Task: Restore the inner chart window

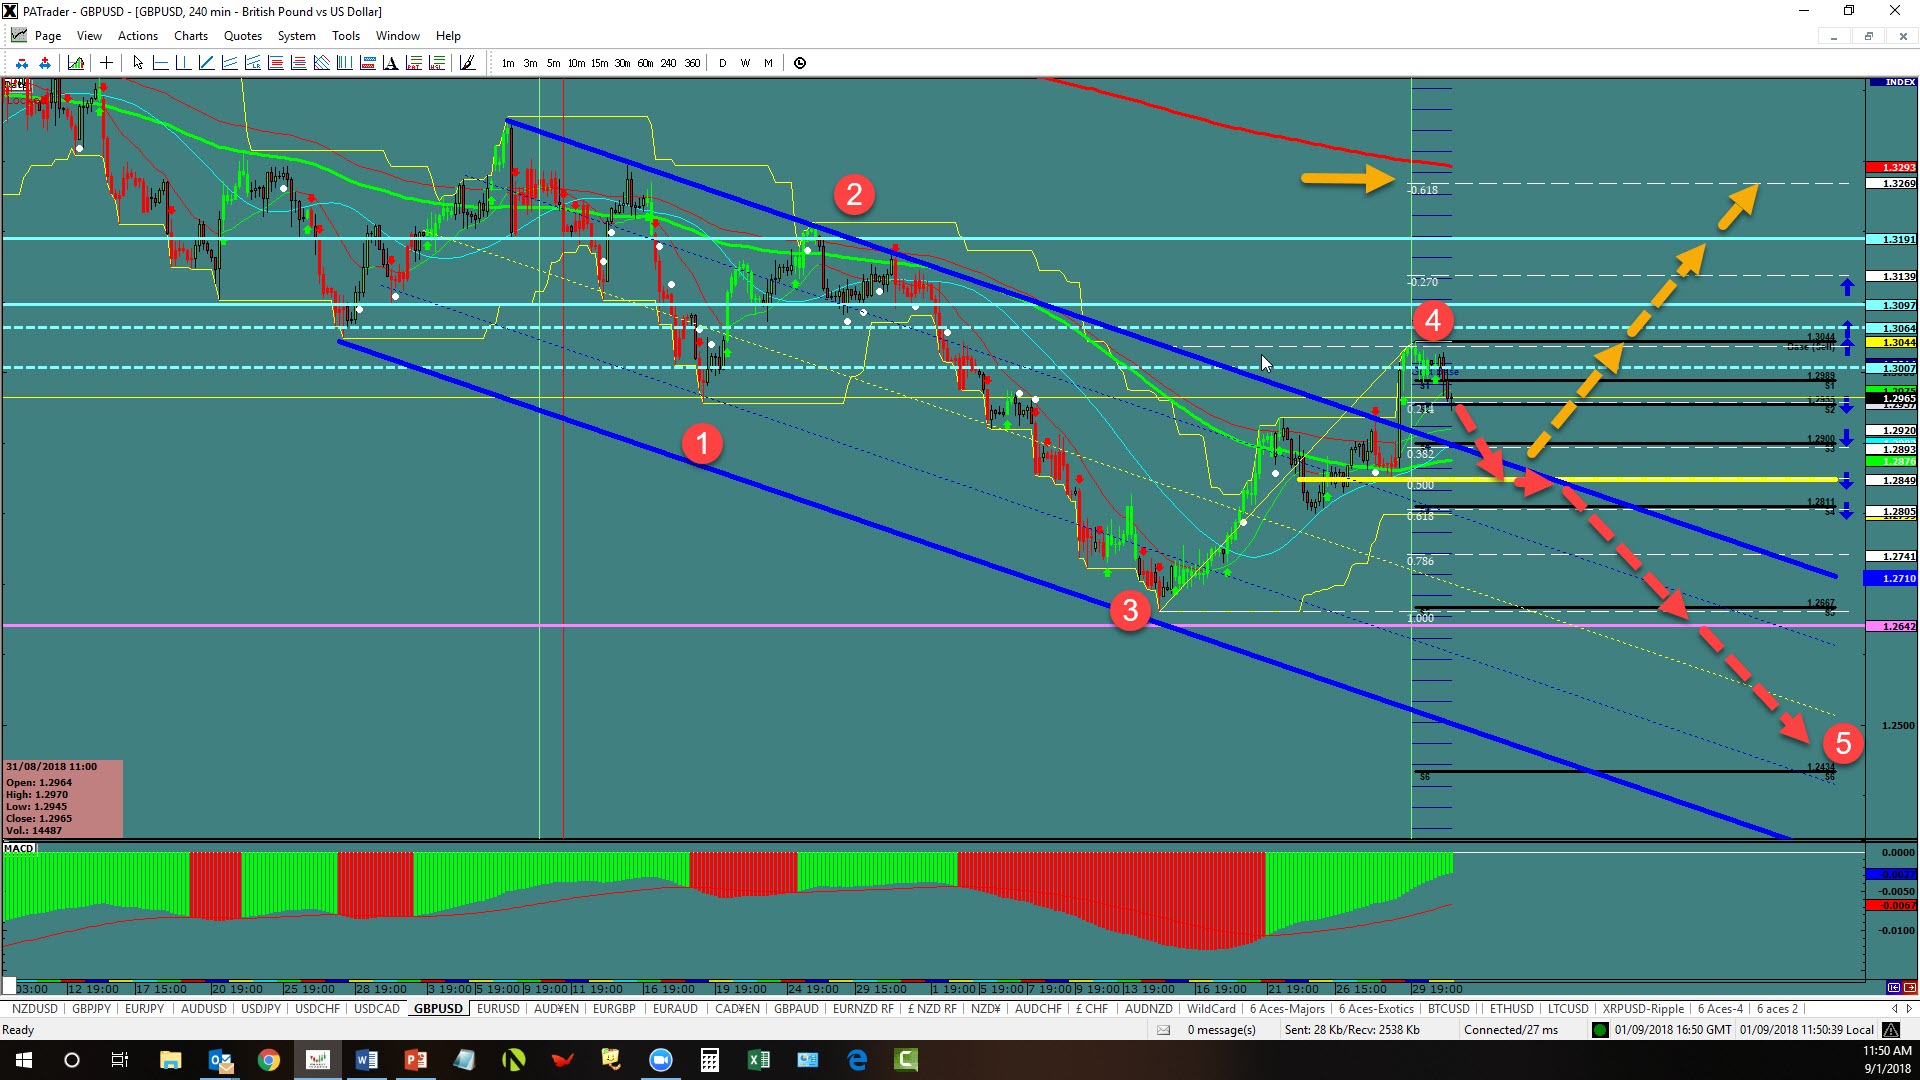Action: tap(1868, 36)
